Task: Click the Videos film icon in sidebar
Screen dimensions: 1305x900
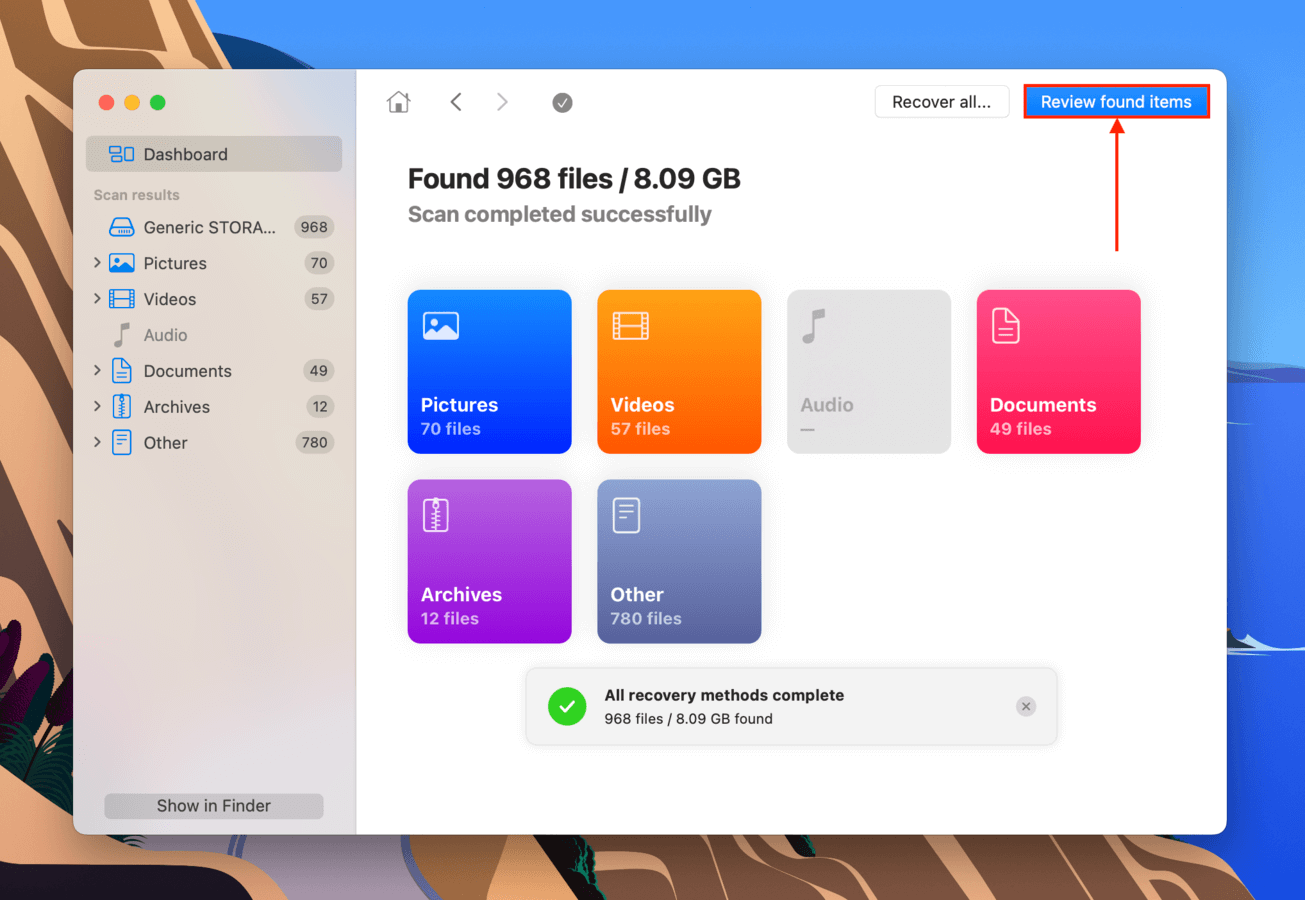Action: [121, 299]
